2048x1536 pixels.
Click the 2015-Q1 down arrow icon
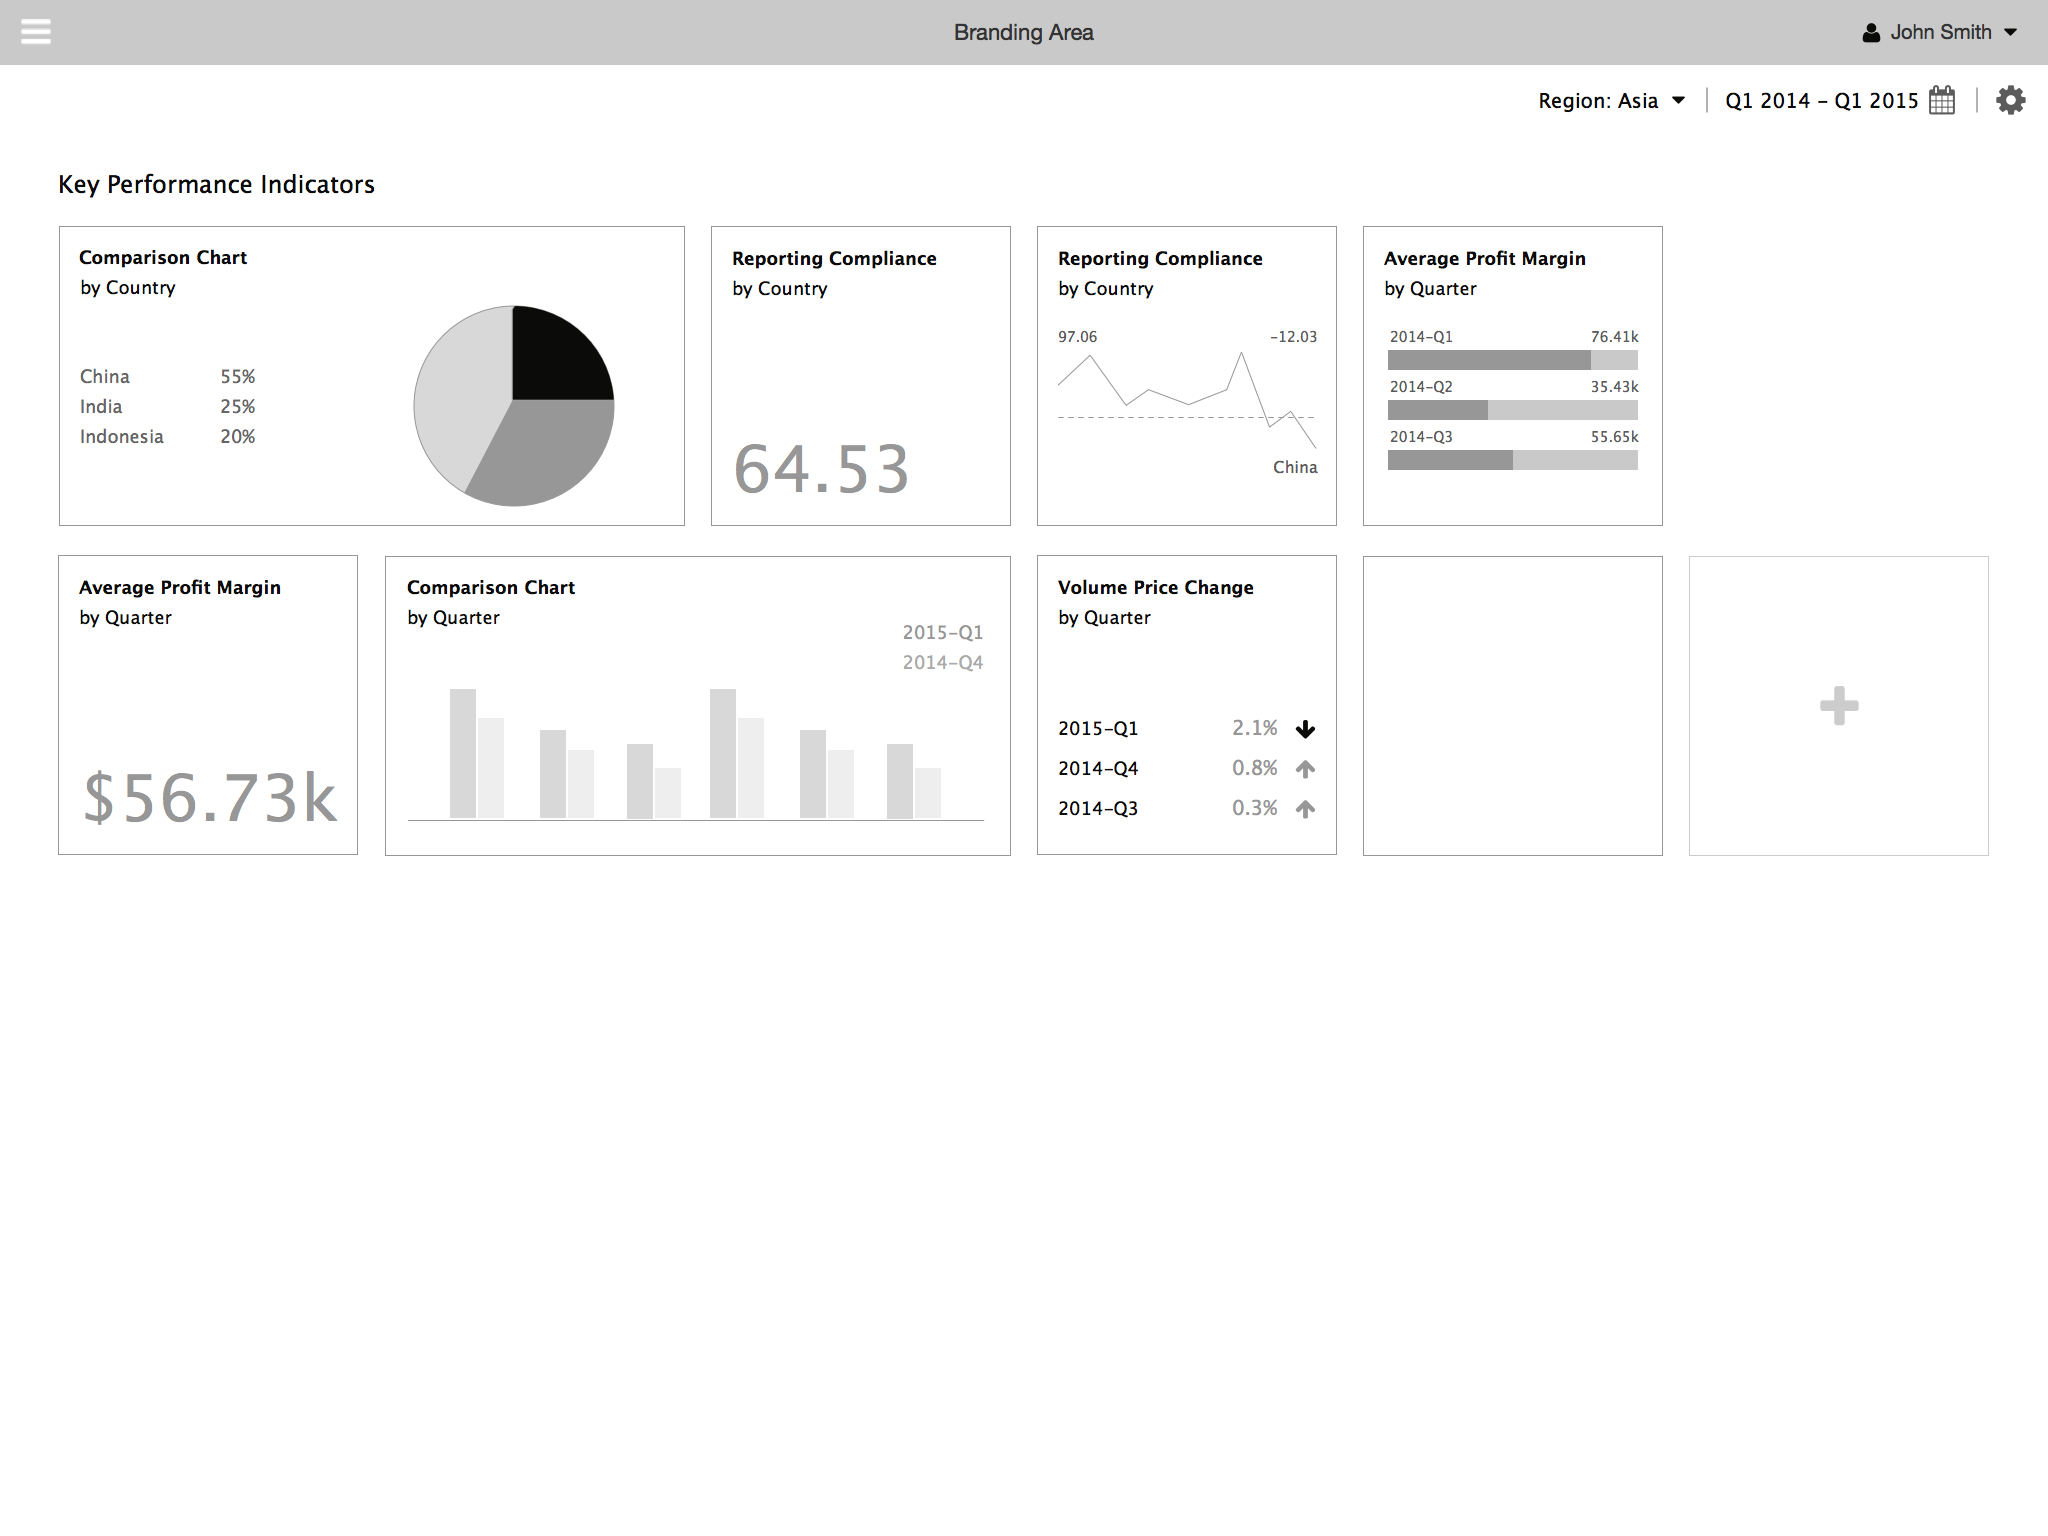pyautogui.click(x=1305, y=729)
